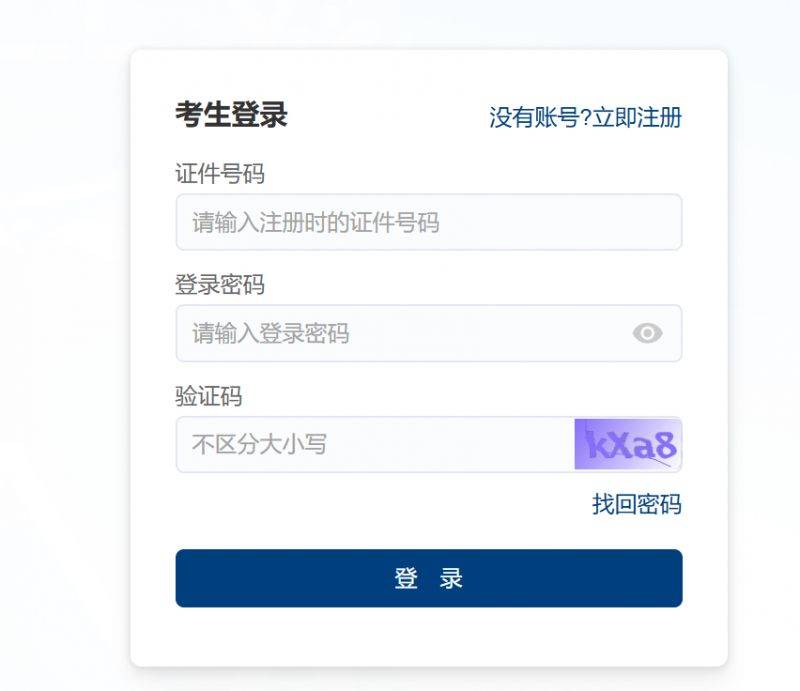800x691 pixels.
Task: Click the 不区分大小写 placeholder field
Action: [259, 444]
